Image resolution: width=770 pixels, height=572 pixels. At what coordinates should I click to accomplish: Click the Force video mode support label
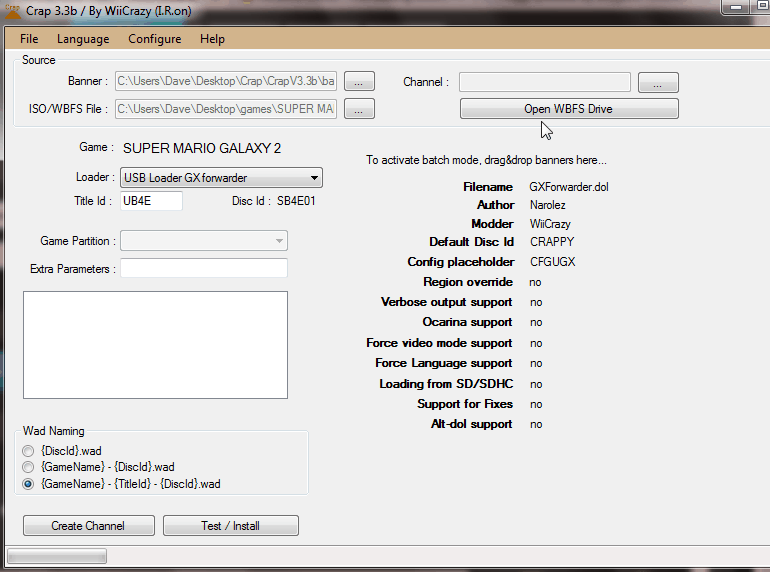pos(439,343)
